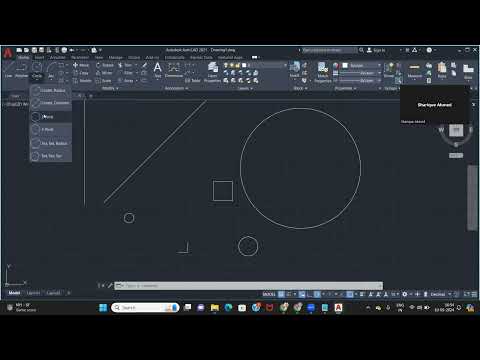Add a new layout with plus button

point(69,293)
